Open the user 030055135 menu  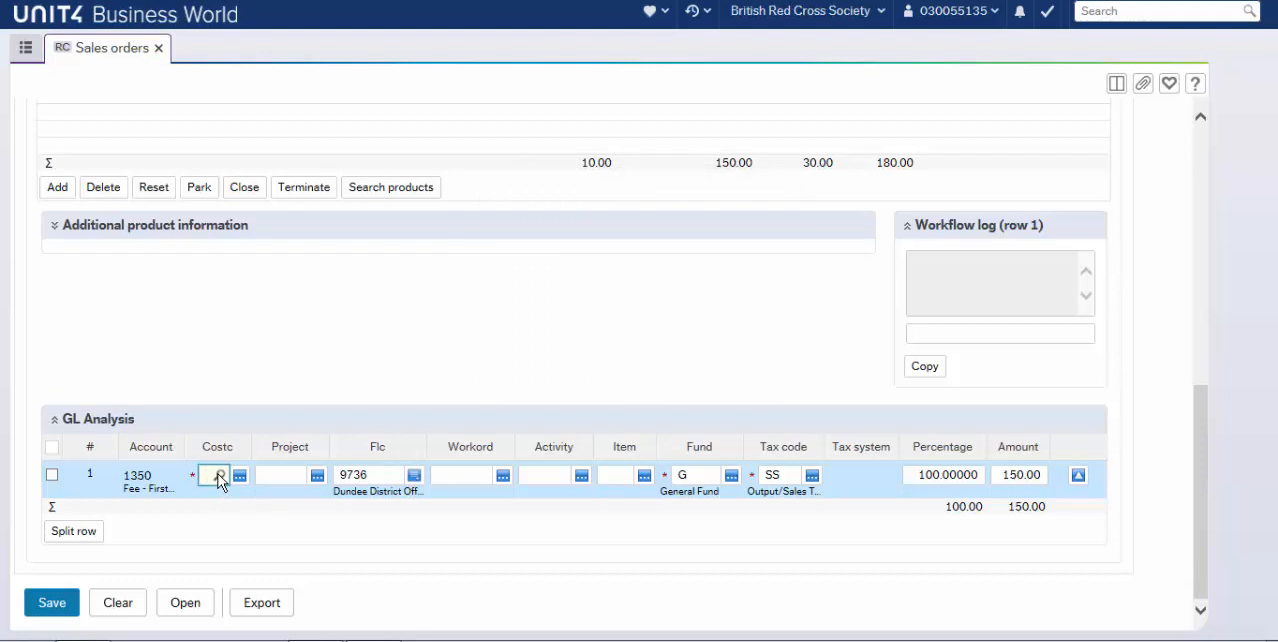click(x=952, y=11)
